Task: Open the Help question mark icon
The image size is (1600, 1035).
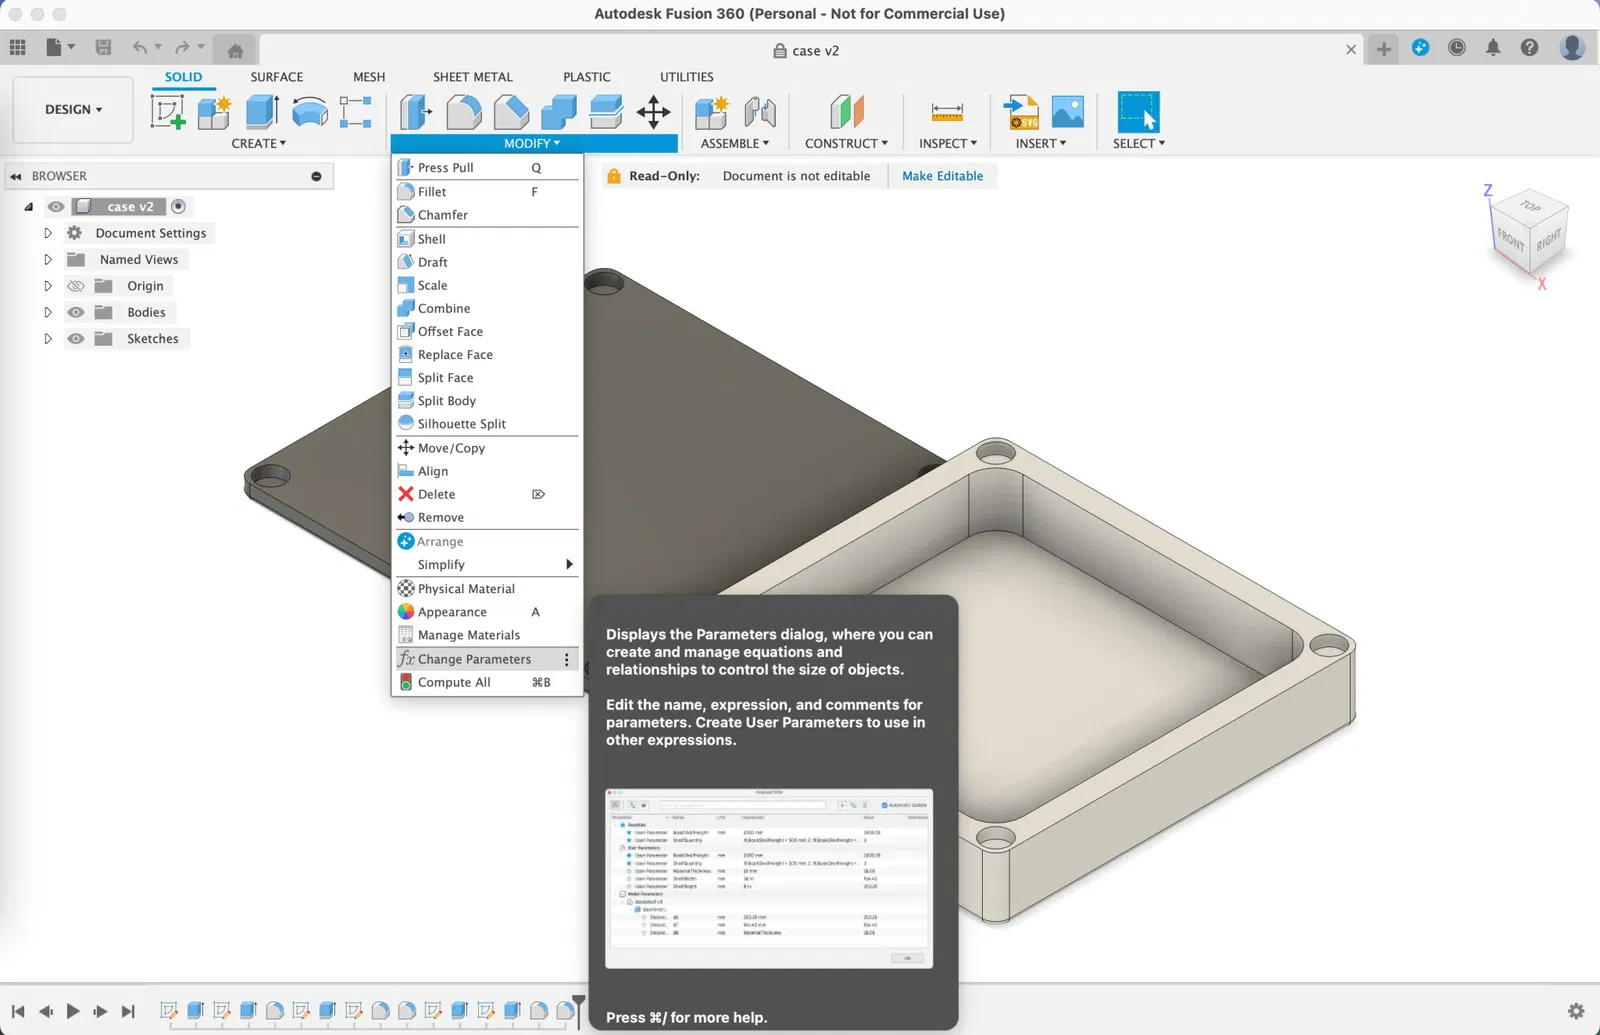Action: tap(1529, 48)
